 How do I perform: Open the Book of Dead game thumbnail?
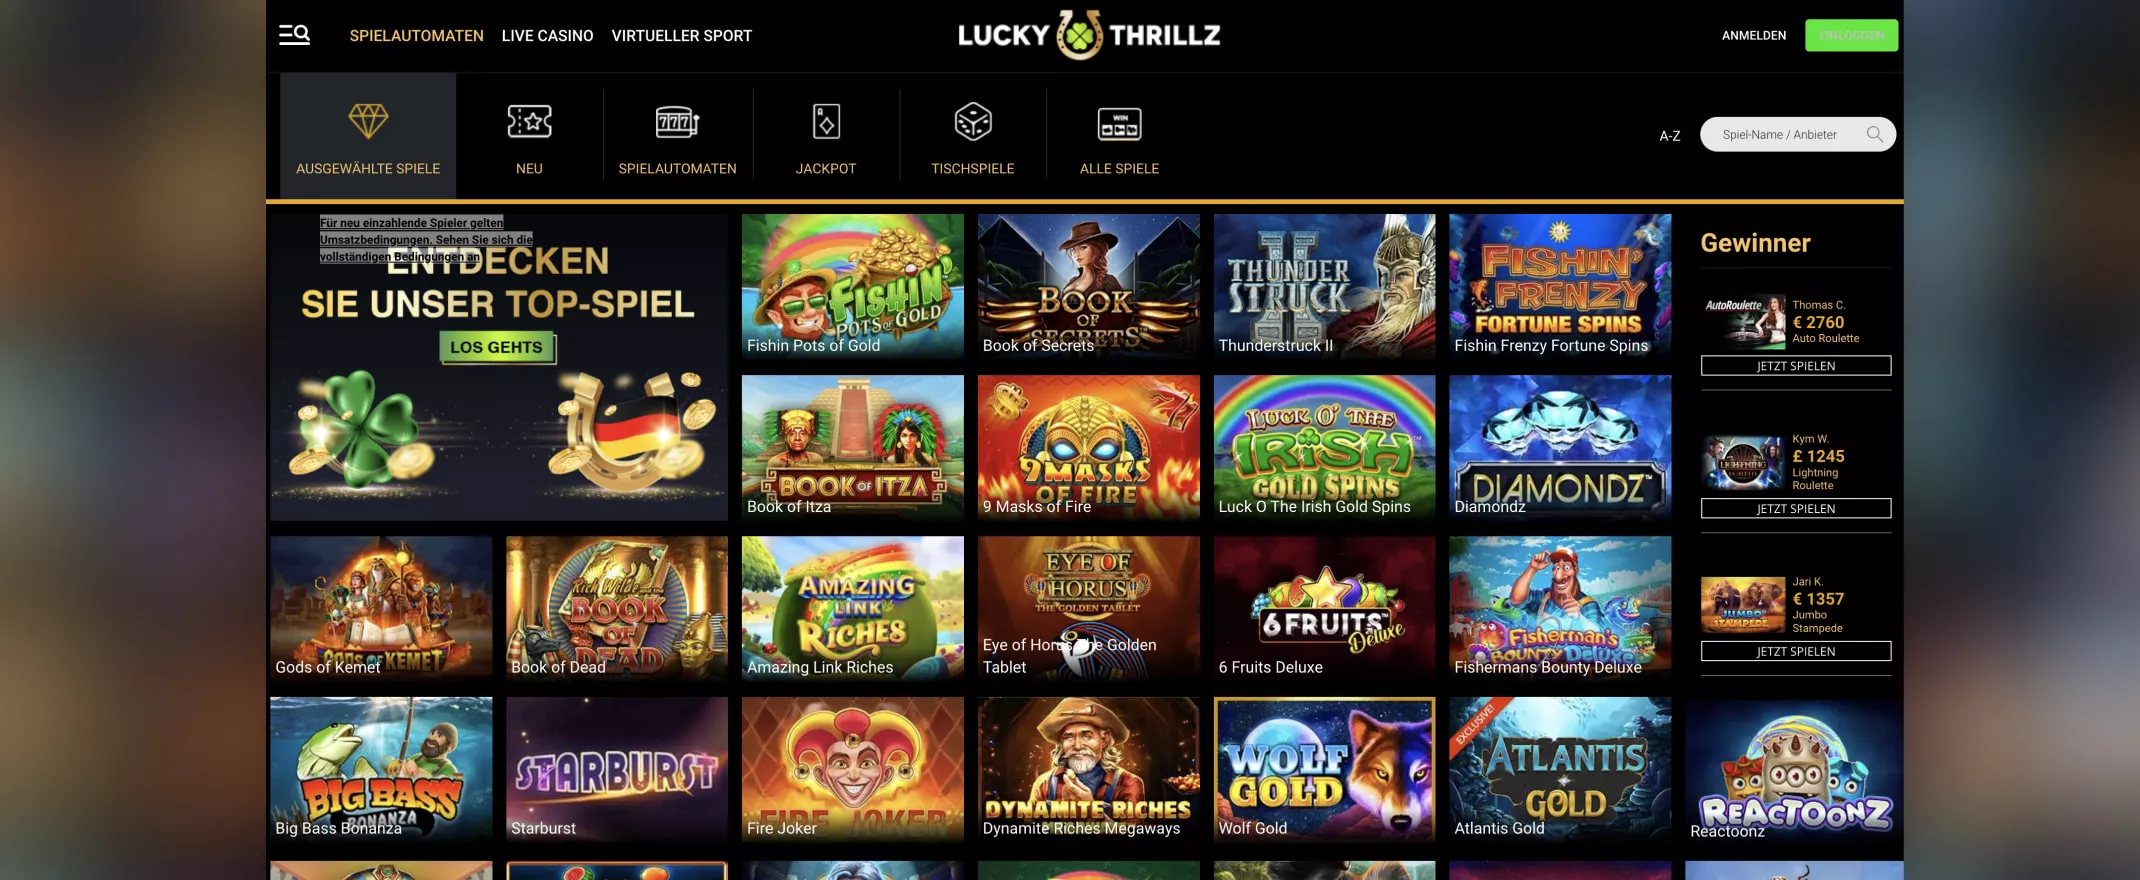pyautogui.click(x=617, y=607)
